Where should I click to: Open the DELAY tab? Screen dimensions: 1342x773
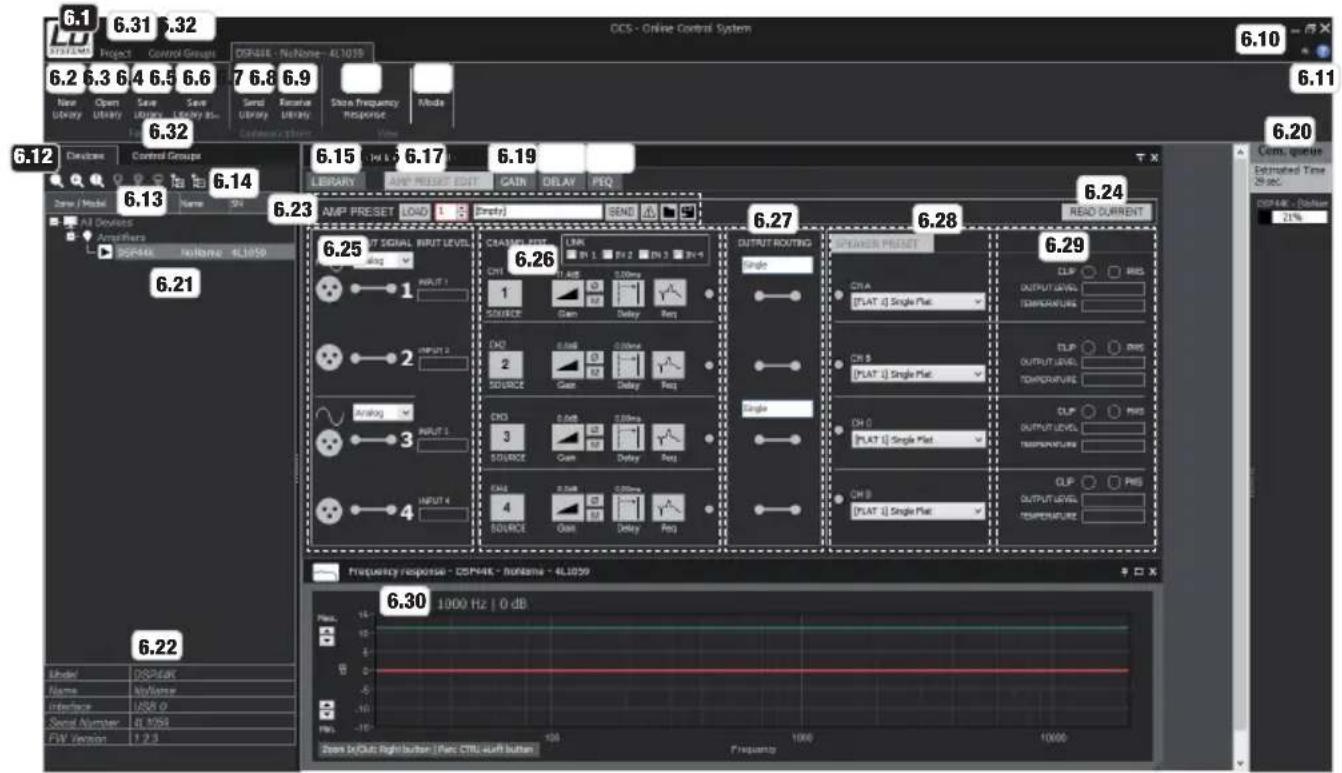point(561,183)
